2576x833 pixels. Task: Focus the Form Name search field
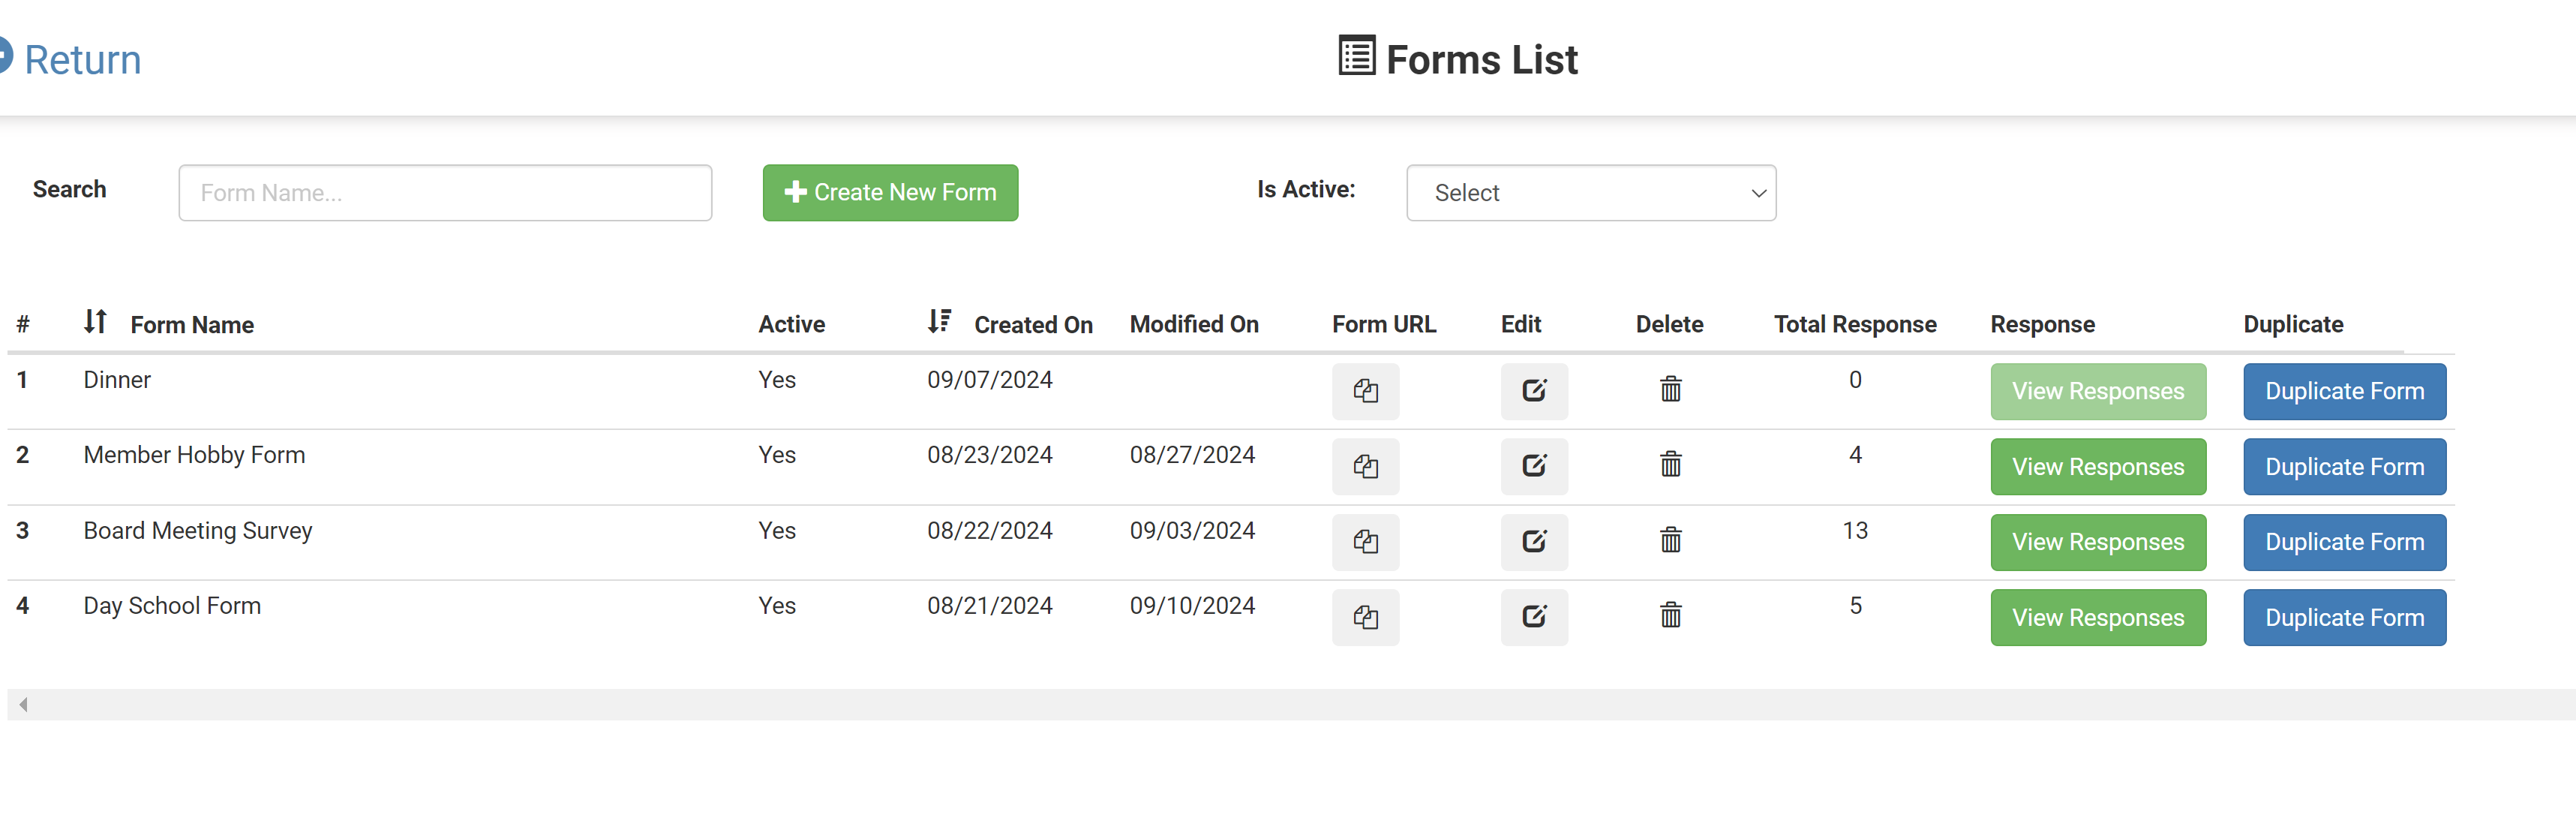(445, 193)
